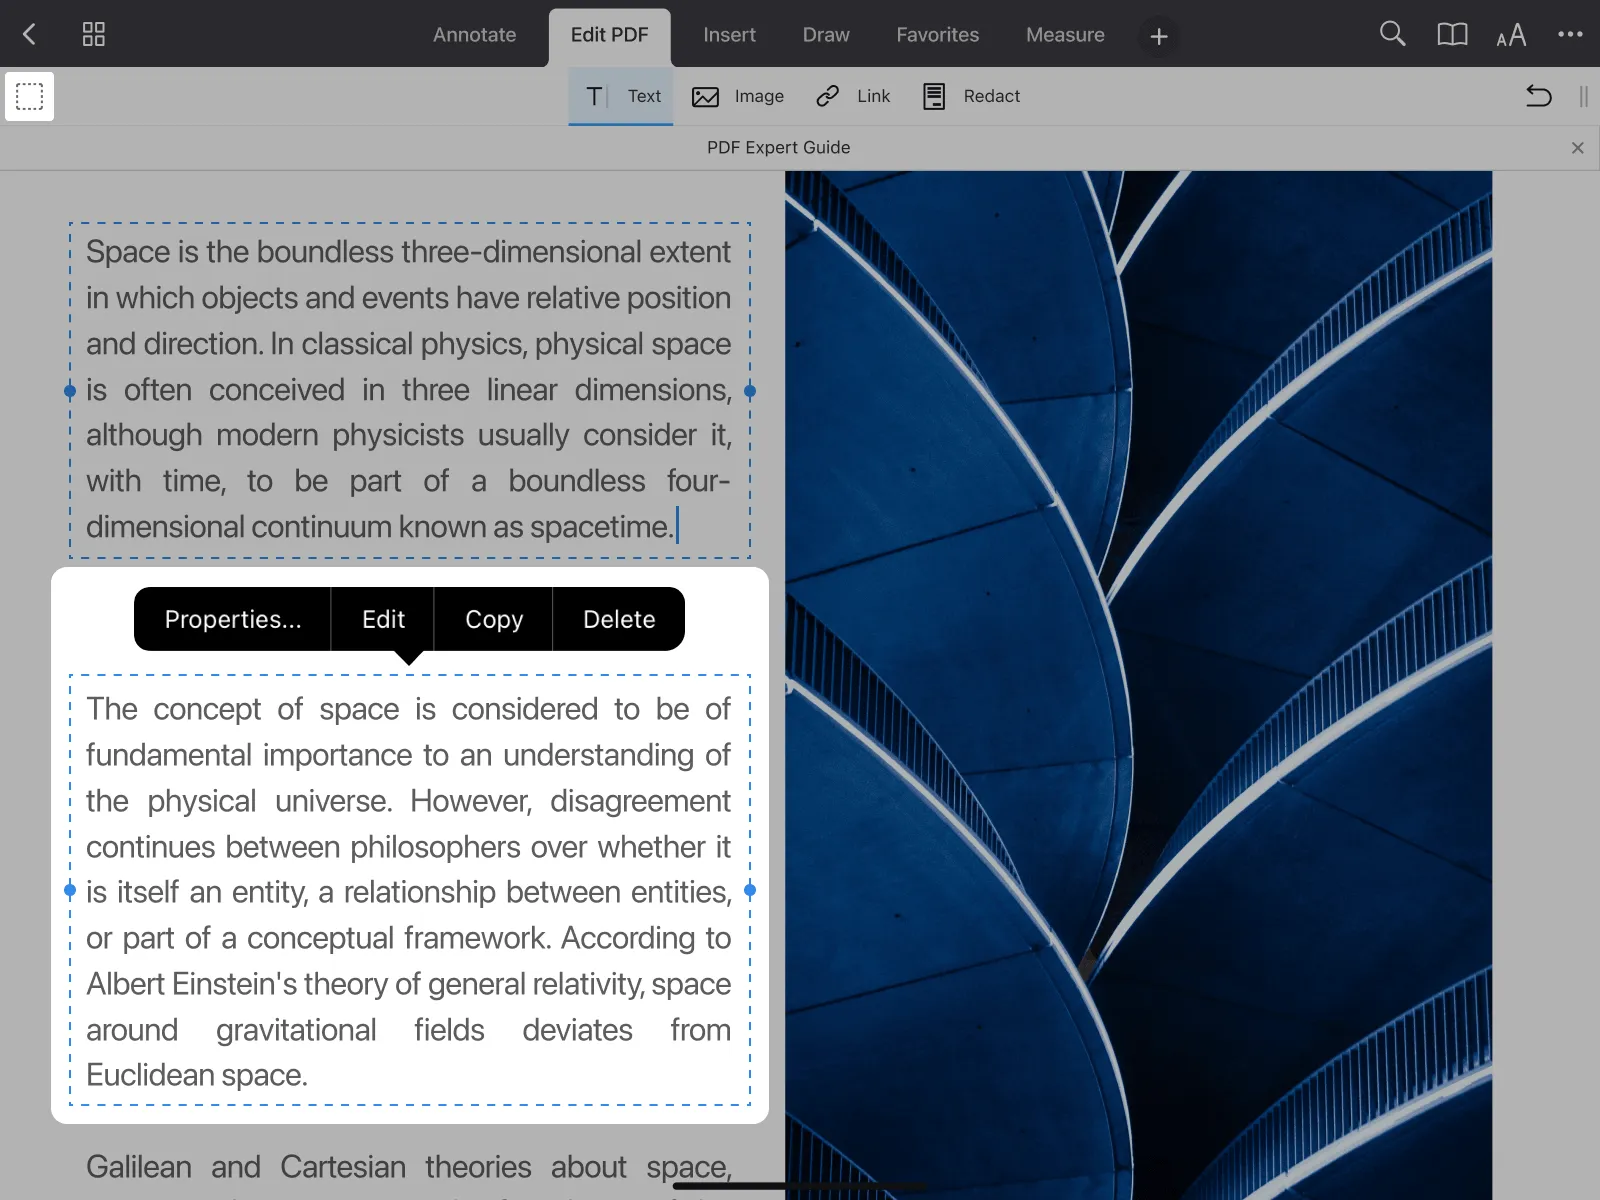Add a new tool with the plus button

(x=1157, y=36)
